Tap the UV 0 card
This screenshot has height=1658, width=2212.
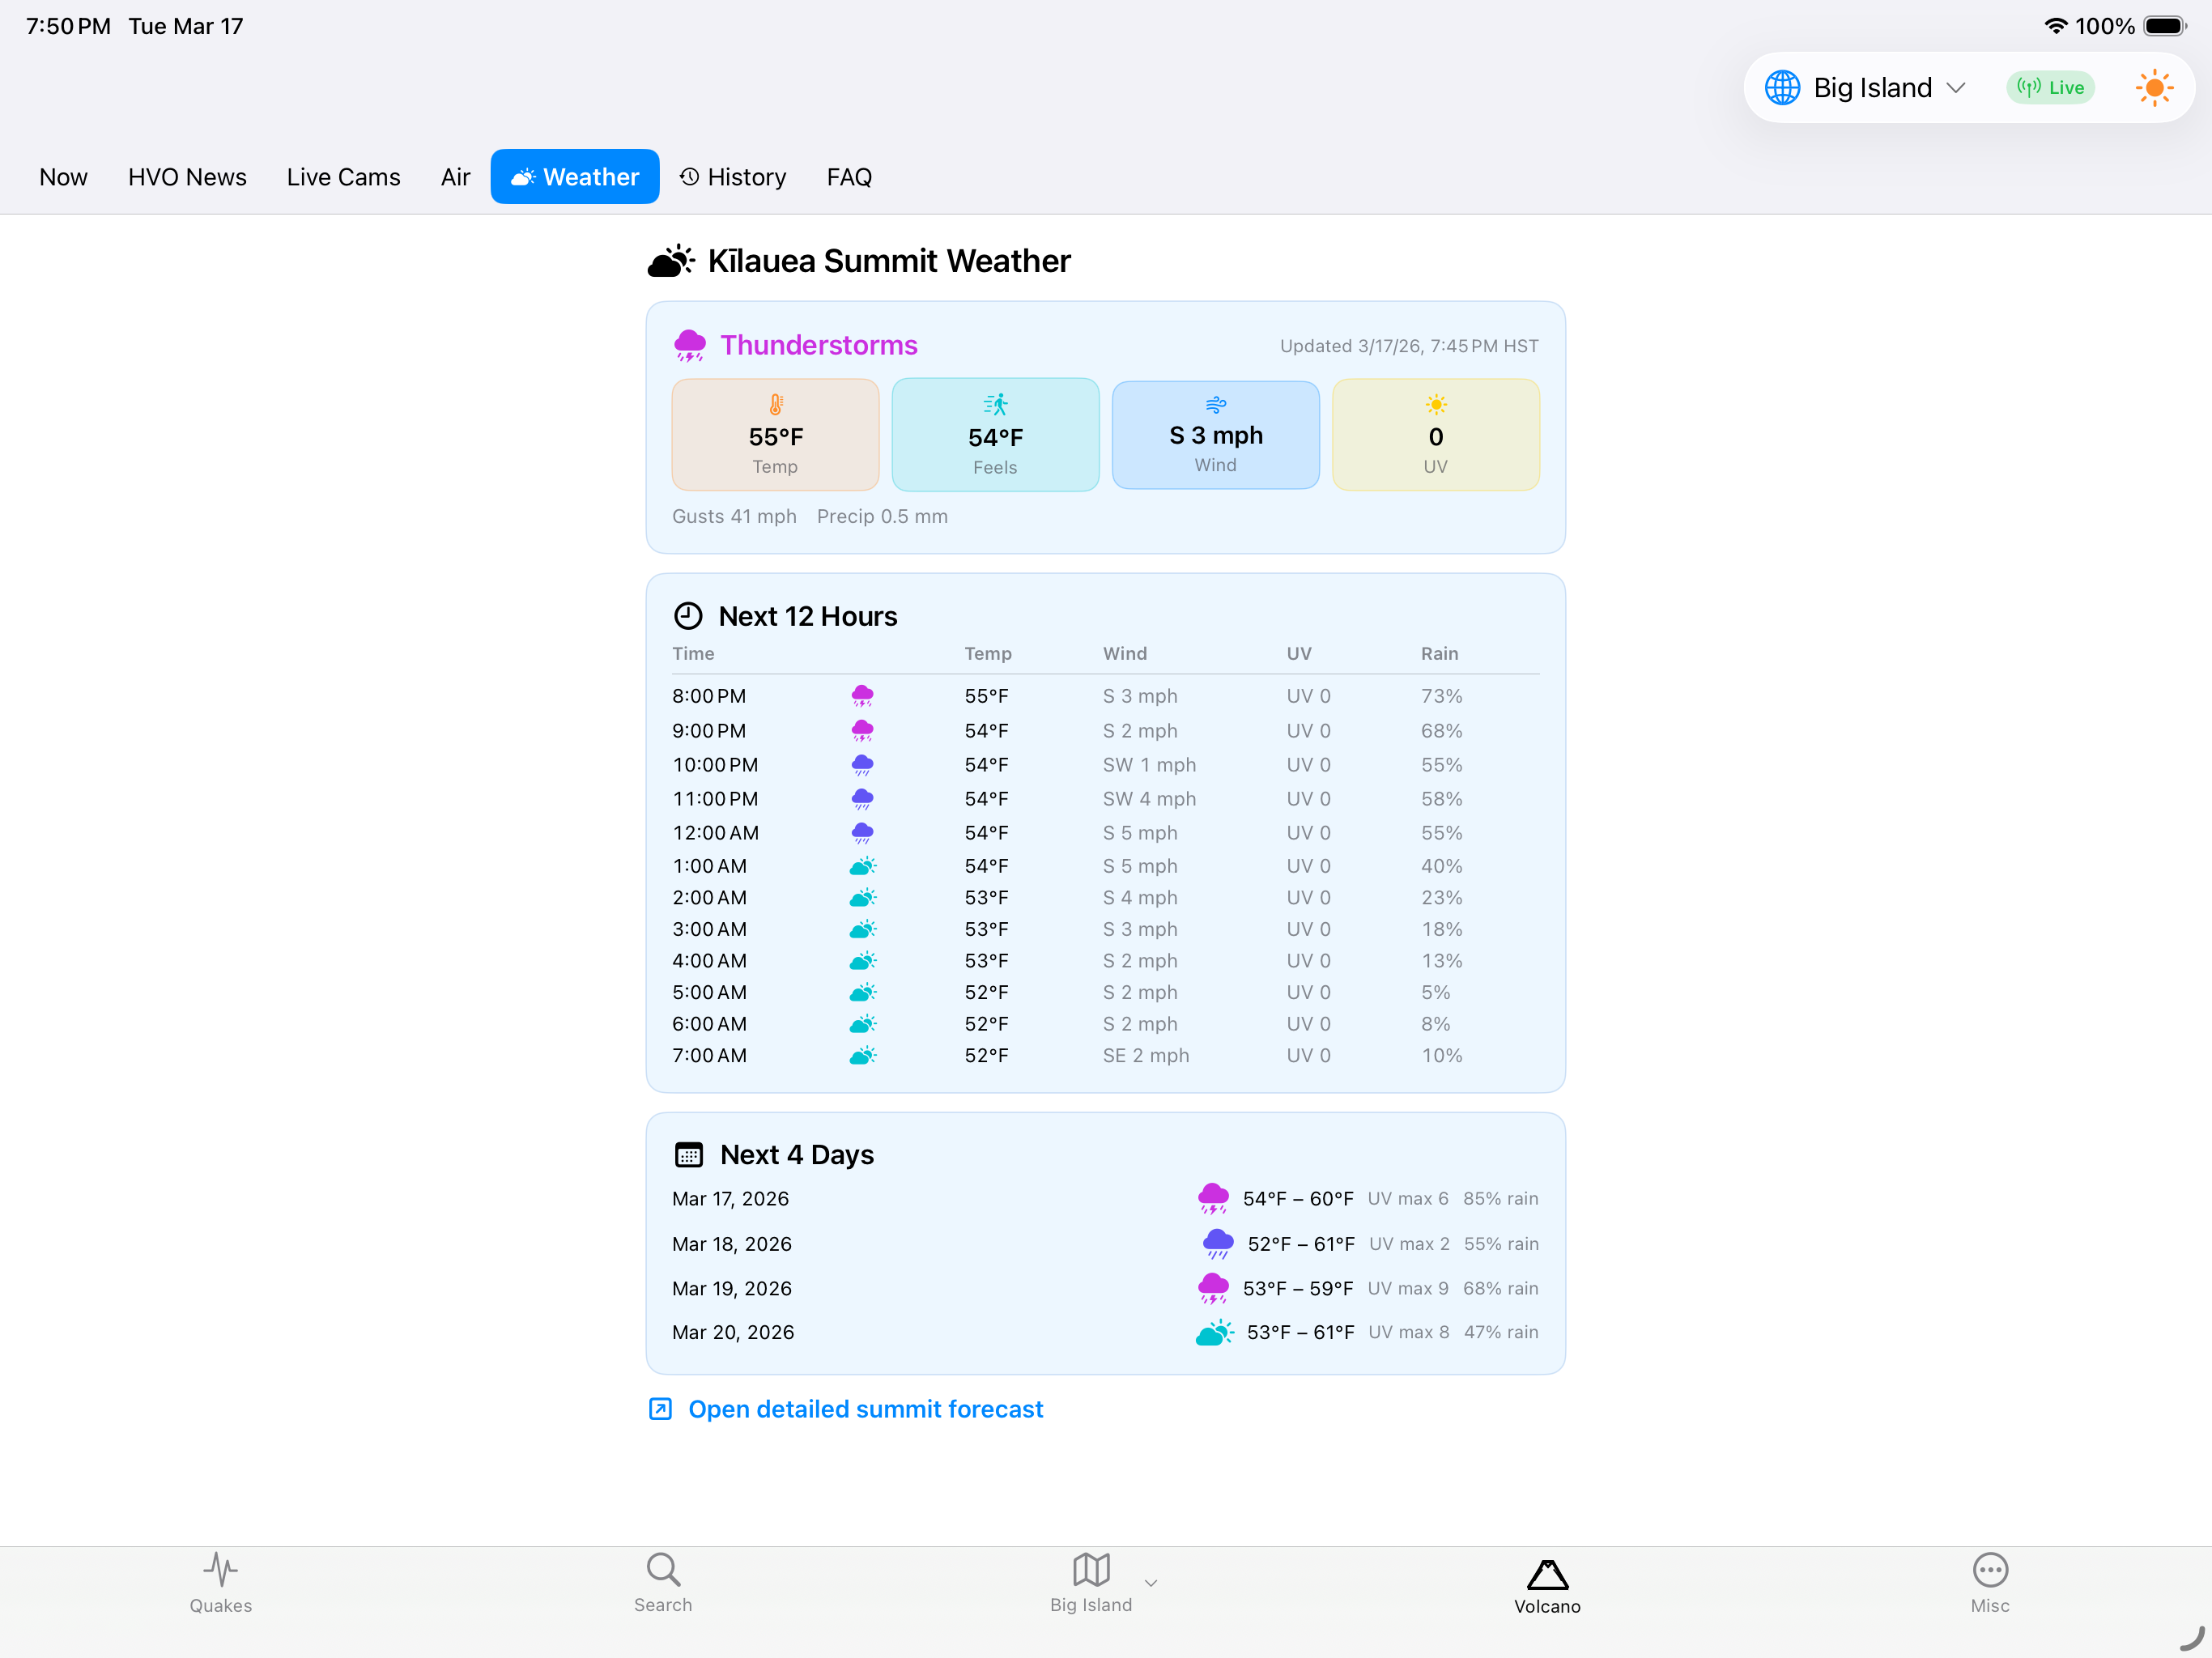point(1435,435)
